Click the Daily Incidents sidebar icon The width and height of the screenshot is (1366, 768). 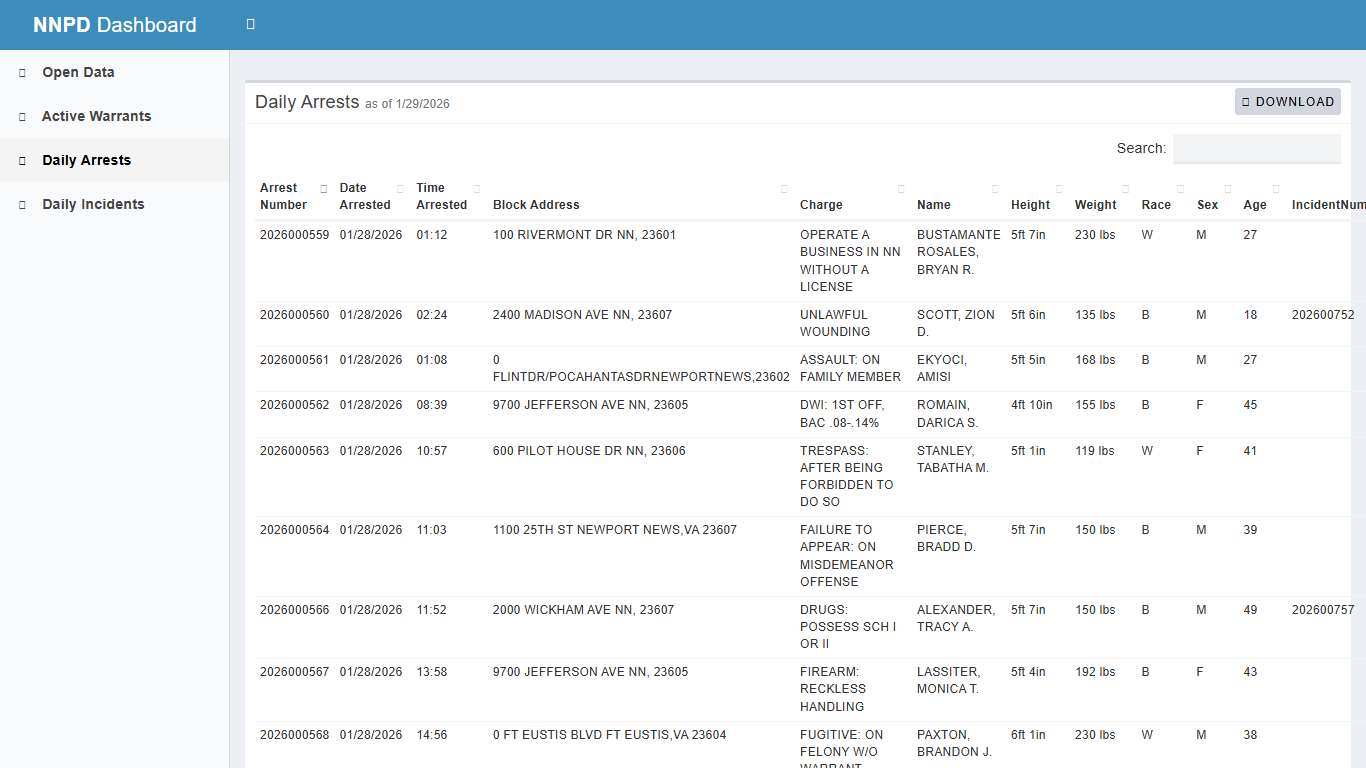[22, 204]
